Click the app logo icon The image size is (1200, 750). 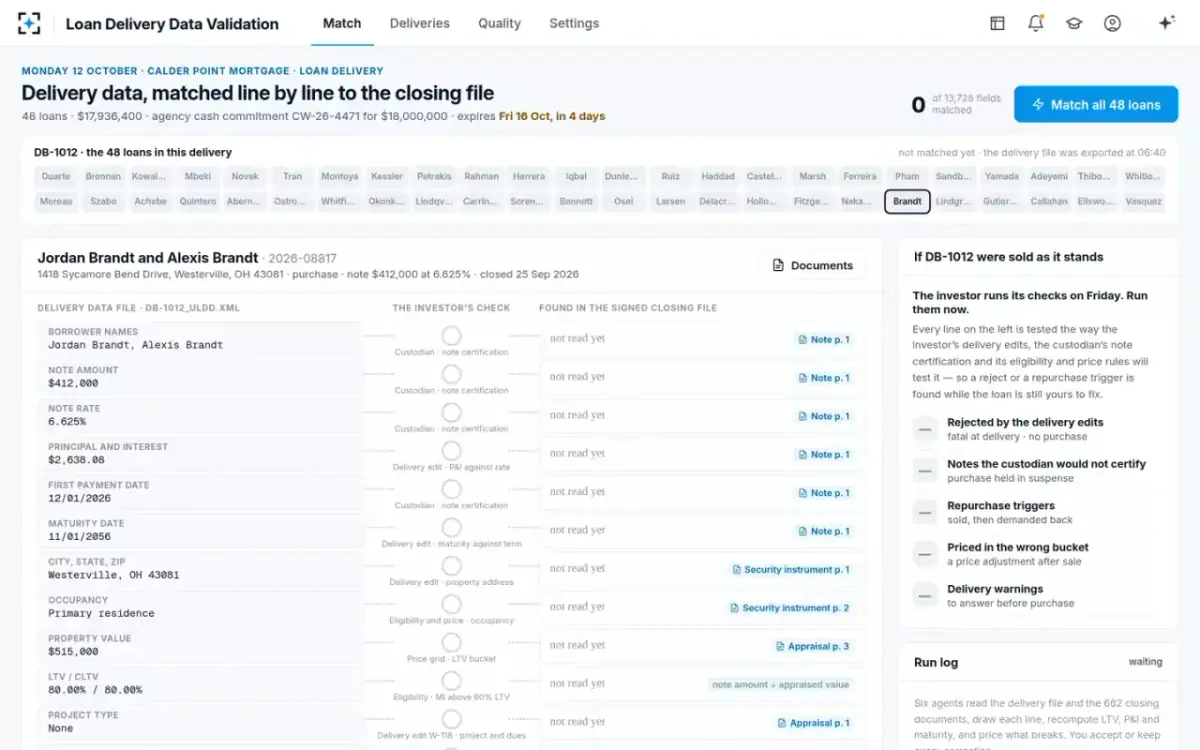(x=29, y=23)
